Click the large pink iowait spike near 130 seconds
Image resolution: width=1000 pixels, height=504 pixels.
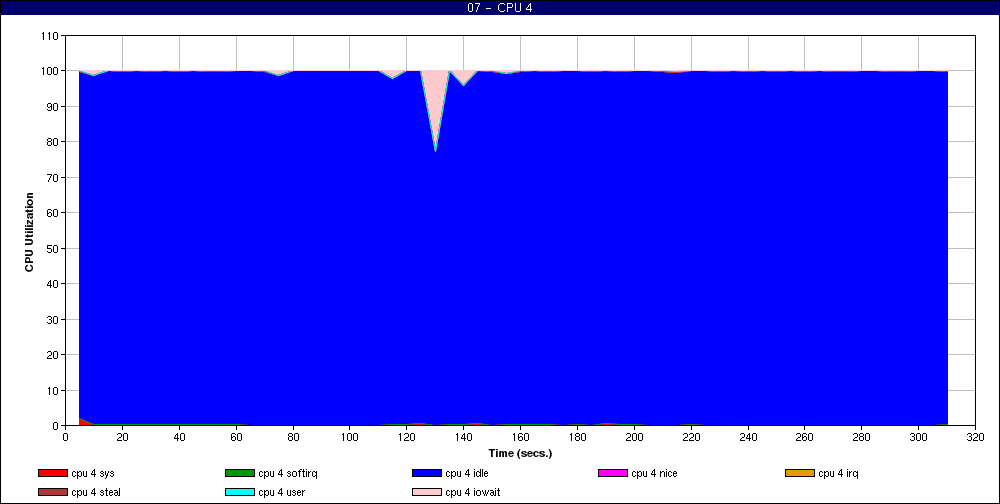coord(436,102)
